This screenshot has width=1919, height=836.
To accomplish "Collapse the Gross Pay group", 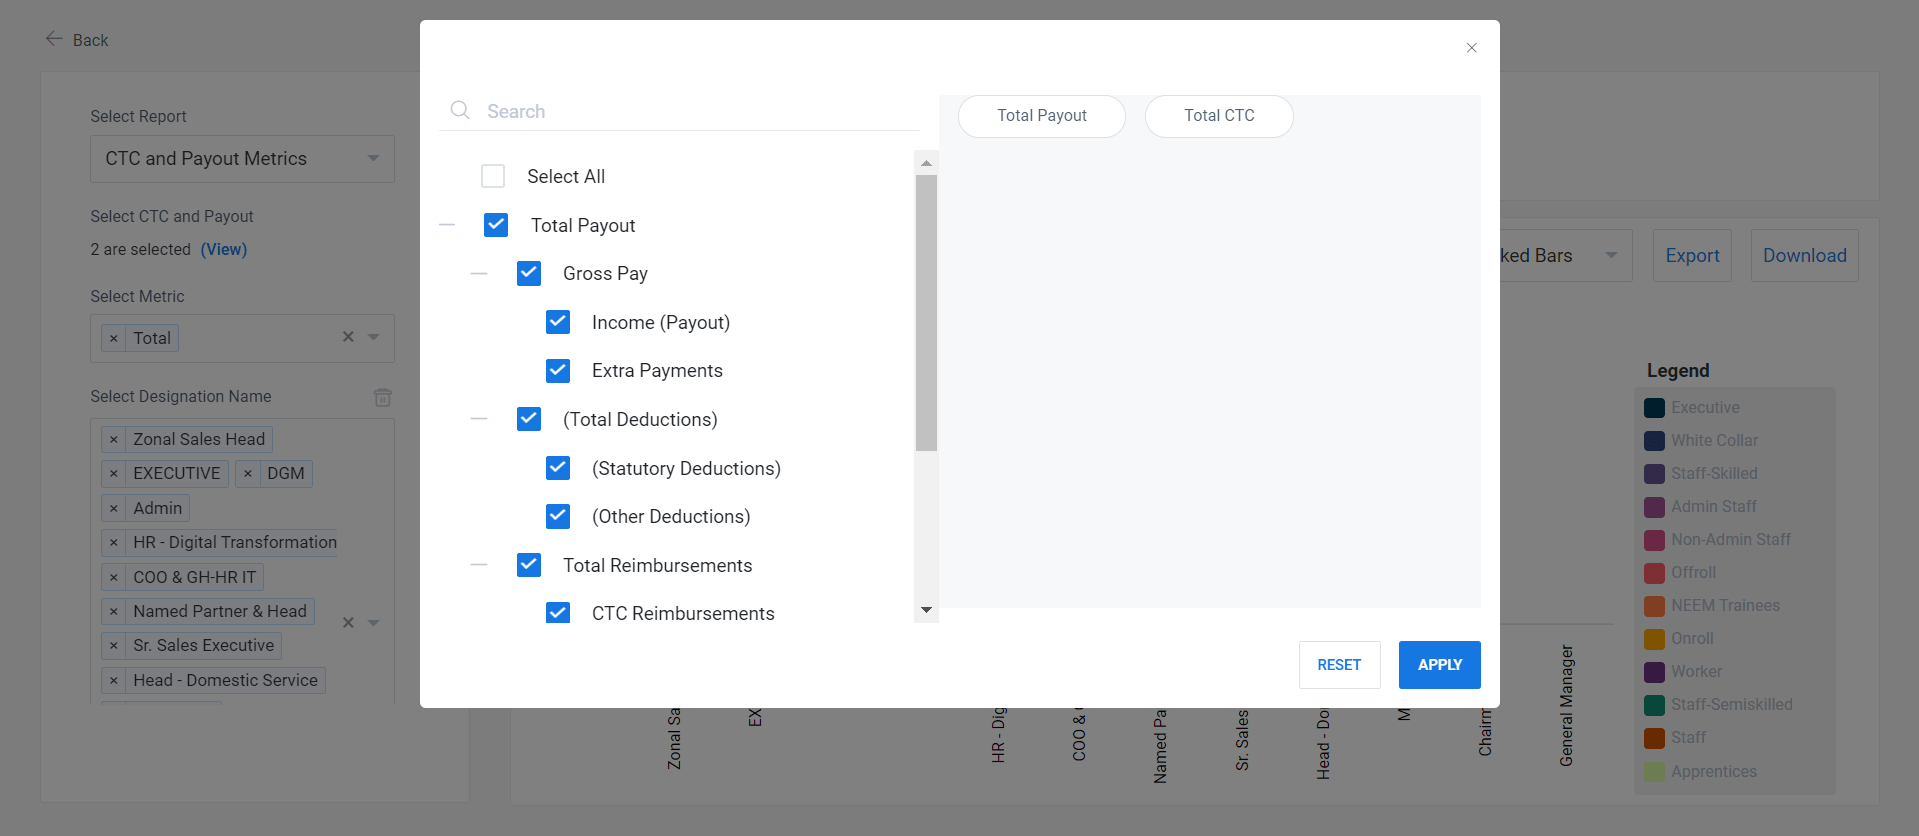I will coord(479,274).
